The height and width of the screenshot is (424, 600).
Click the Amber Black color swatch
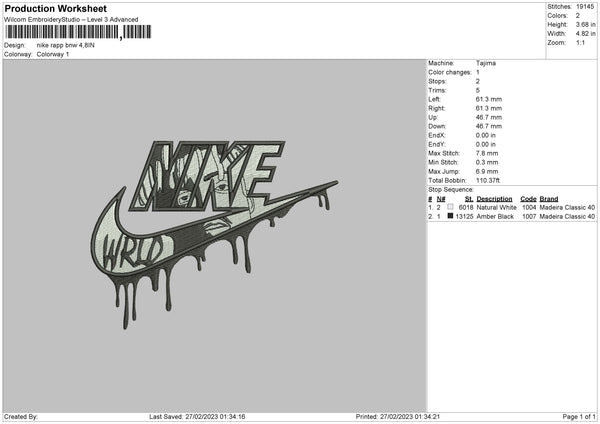pyautogui.click(x=450, y=216)
